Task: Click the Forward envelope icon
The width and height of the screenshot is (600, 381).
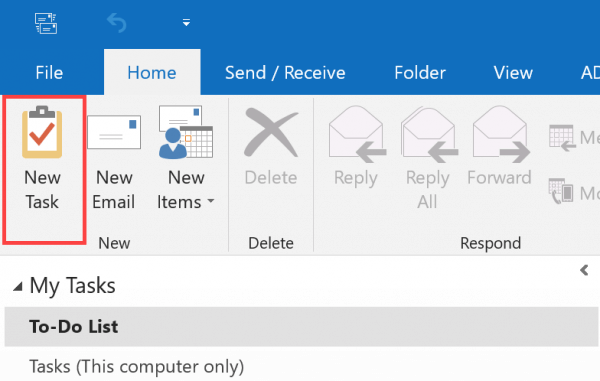Action: (501, 134)
